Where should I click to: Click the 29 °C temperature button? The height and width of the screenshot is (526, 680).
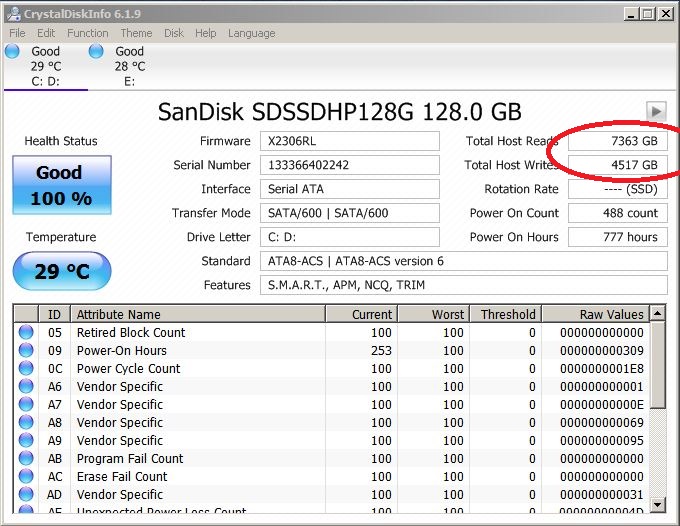click(62, 271)
